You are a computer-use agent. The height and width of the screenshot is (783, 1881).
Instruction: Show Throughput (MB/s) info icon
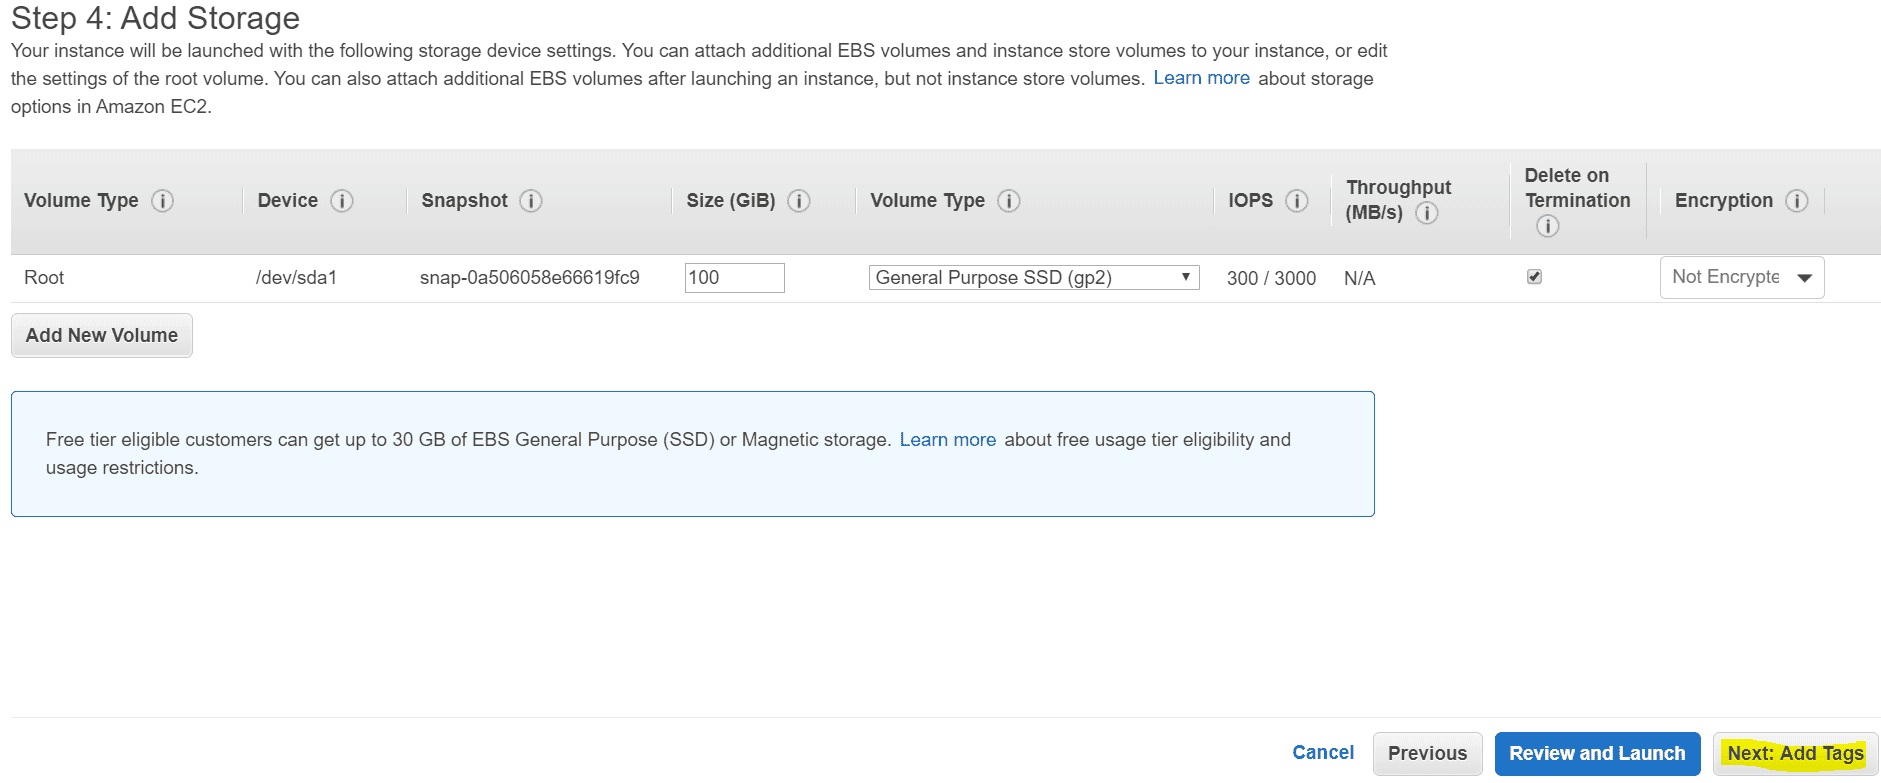(x=1427, y=213)
